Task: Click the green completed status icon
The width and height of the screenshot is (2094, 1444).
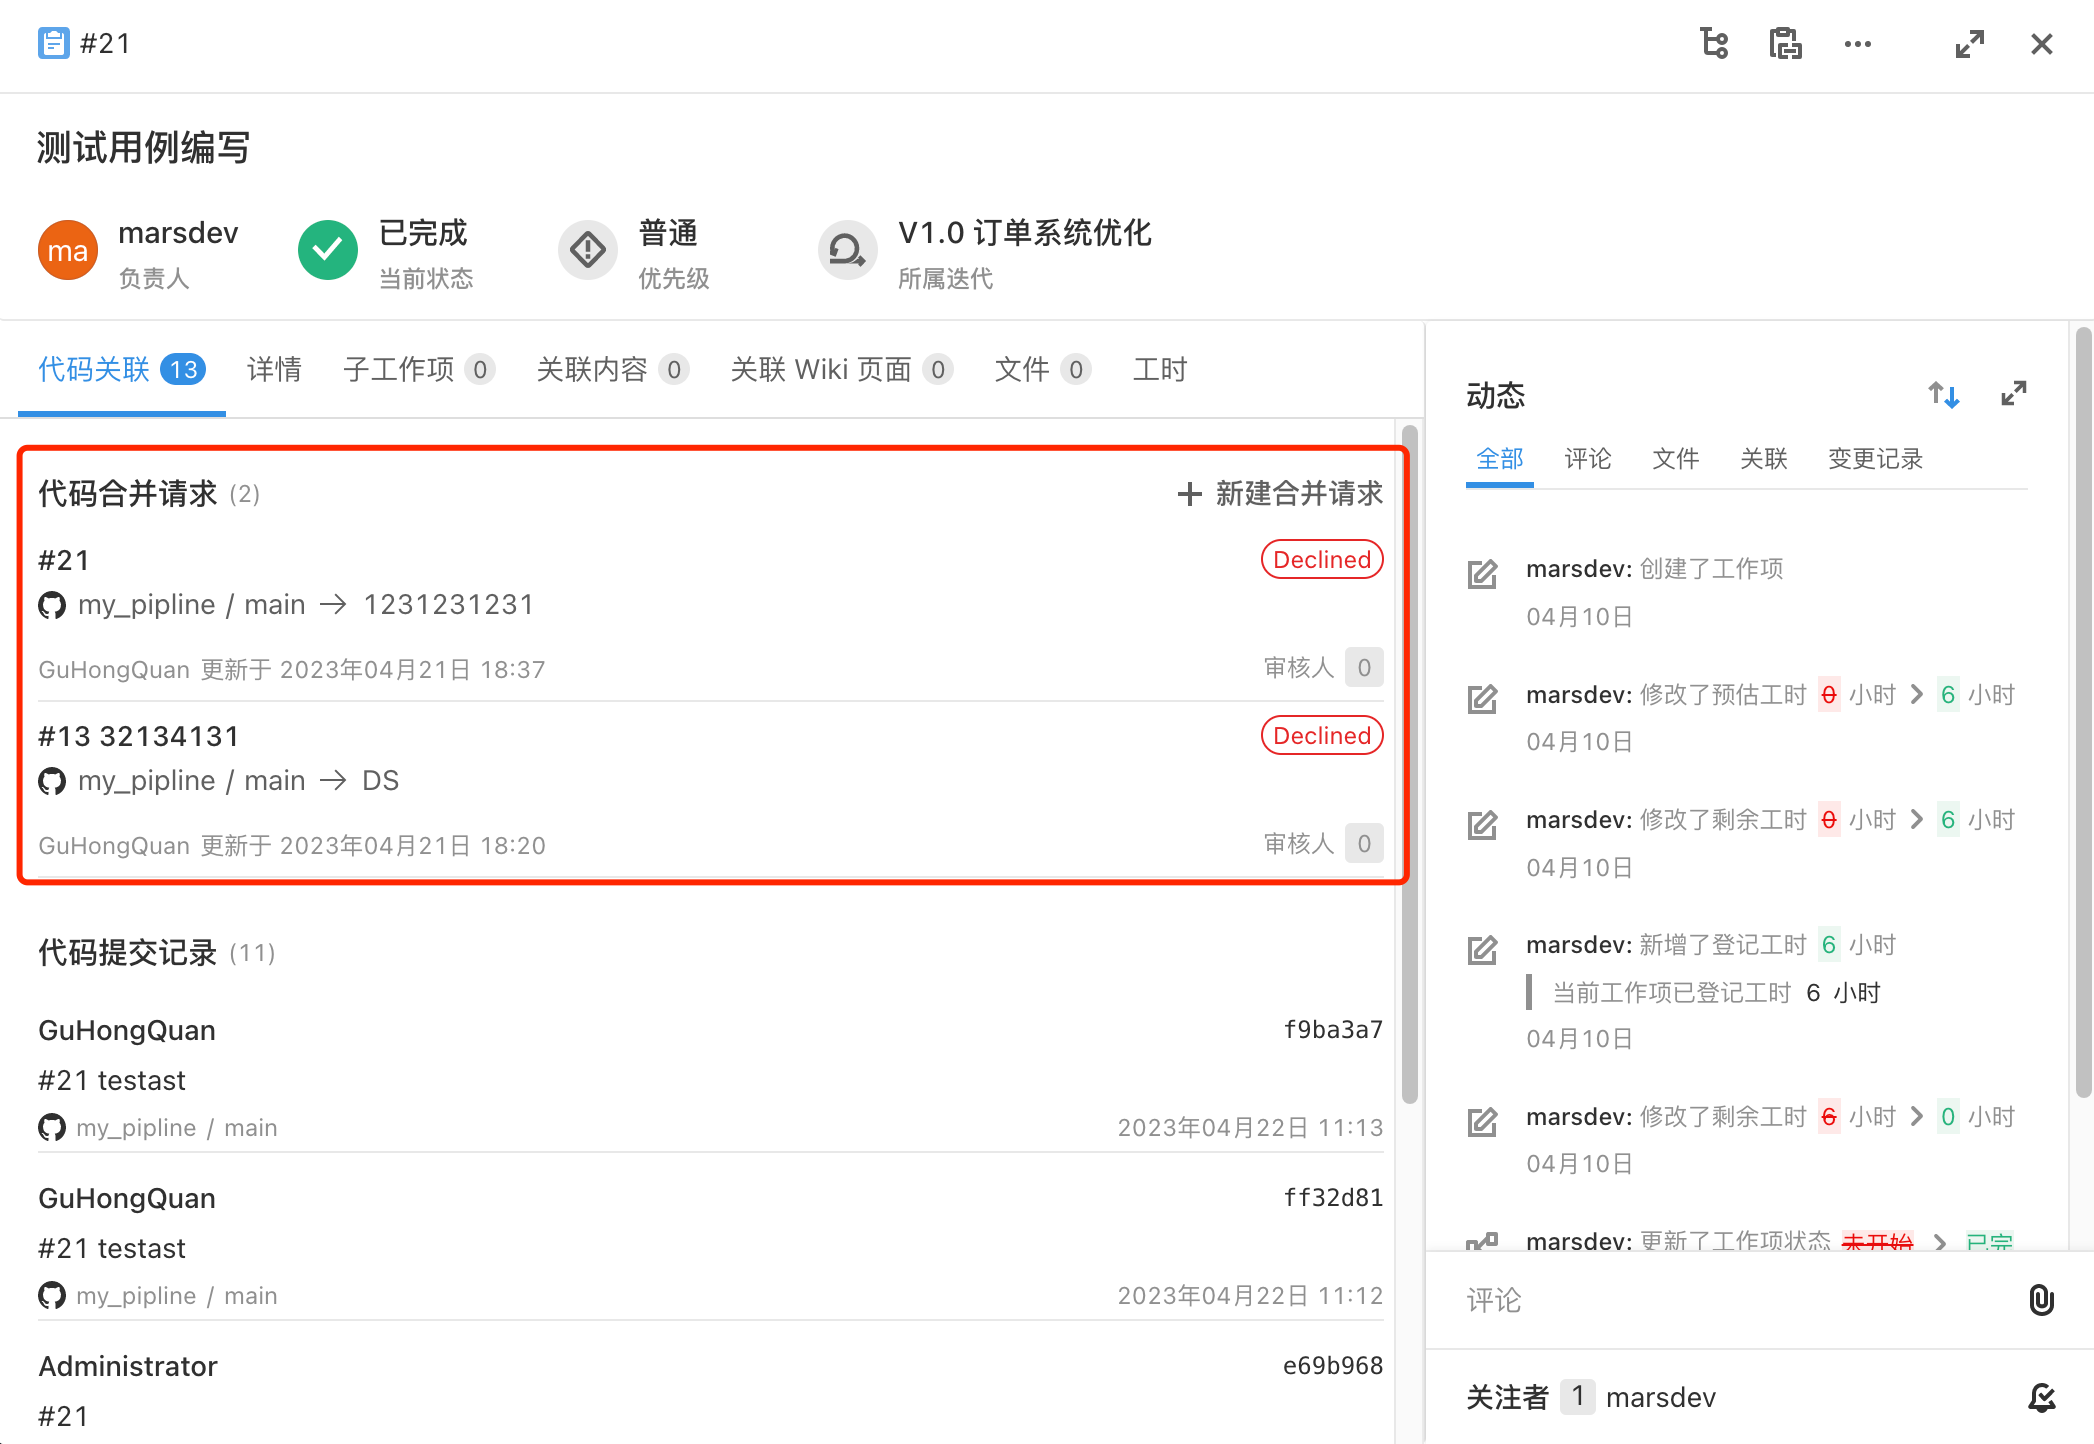Action: pos(328,250)
